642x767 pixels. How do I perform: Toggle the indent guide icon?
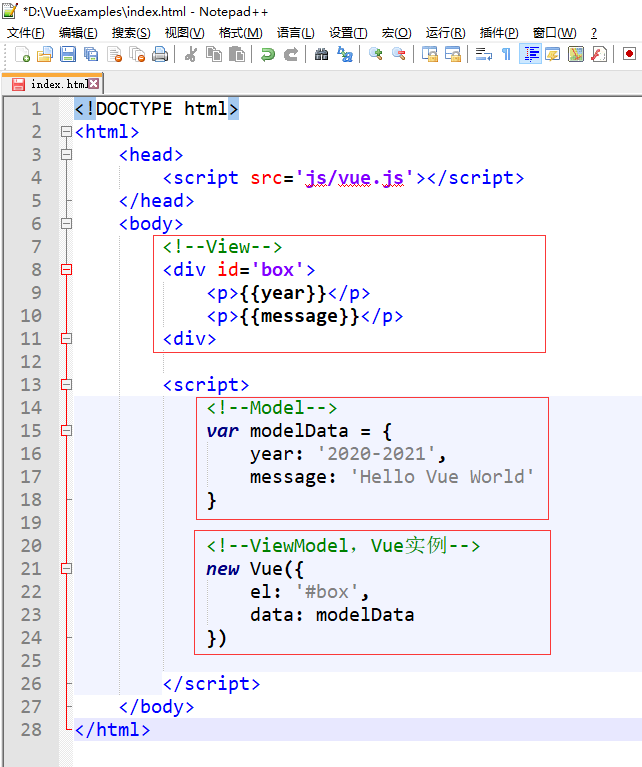pos(530,54)
